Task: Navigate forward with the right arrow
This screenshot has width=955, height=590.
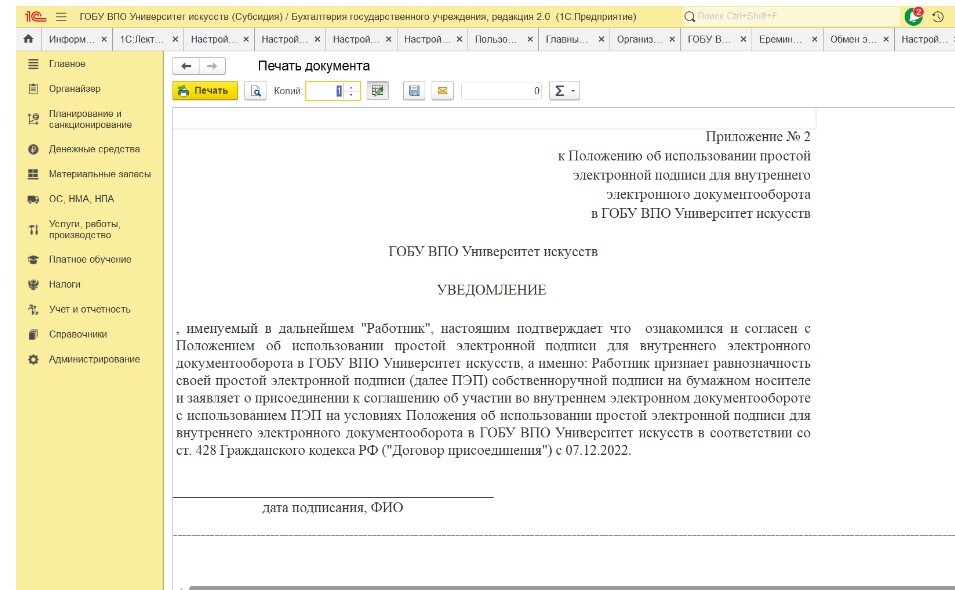Action: pos(212,66)
